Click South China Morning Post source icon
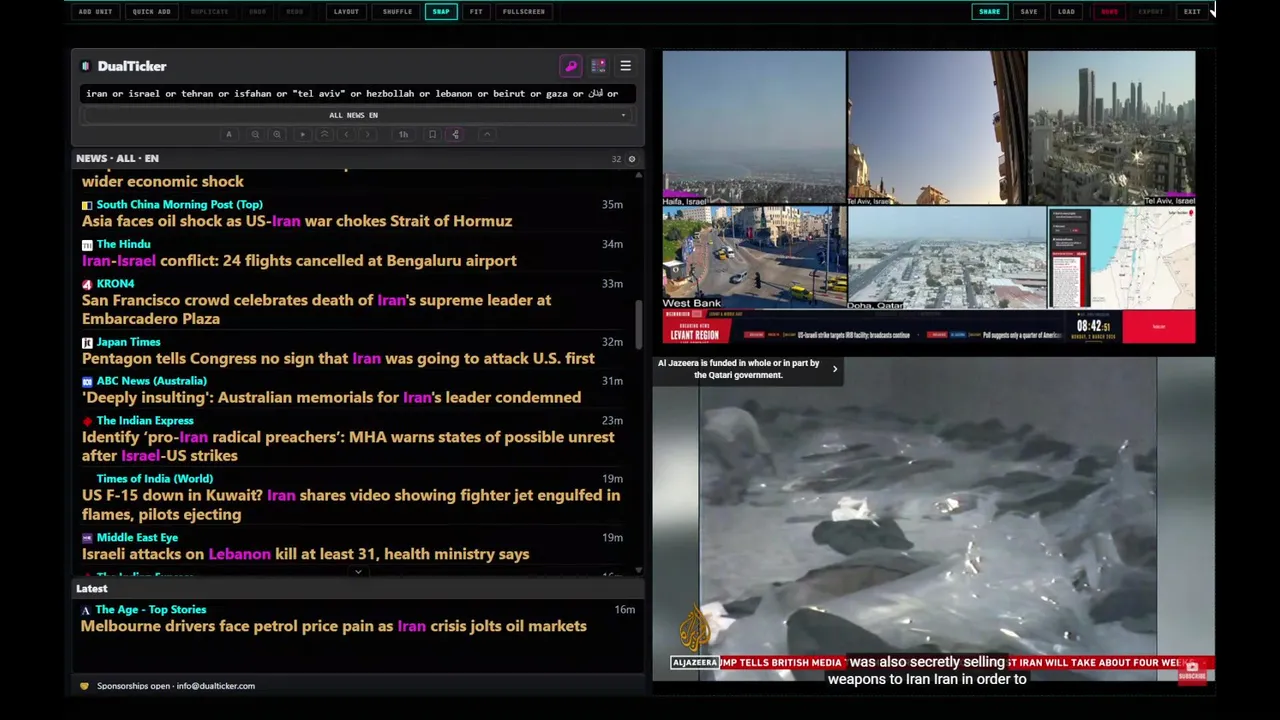 pos(87,205)
